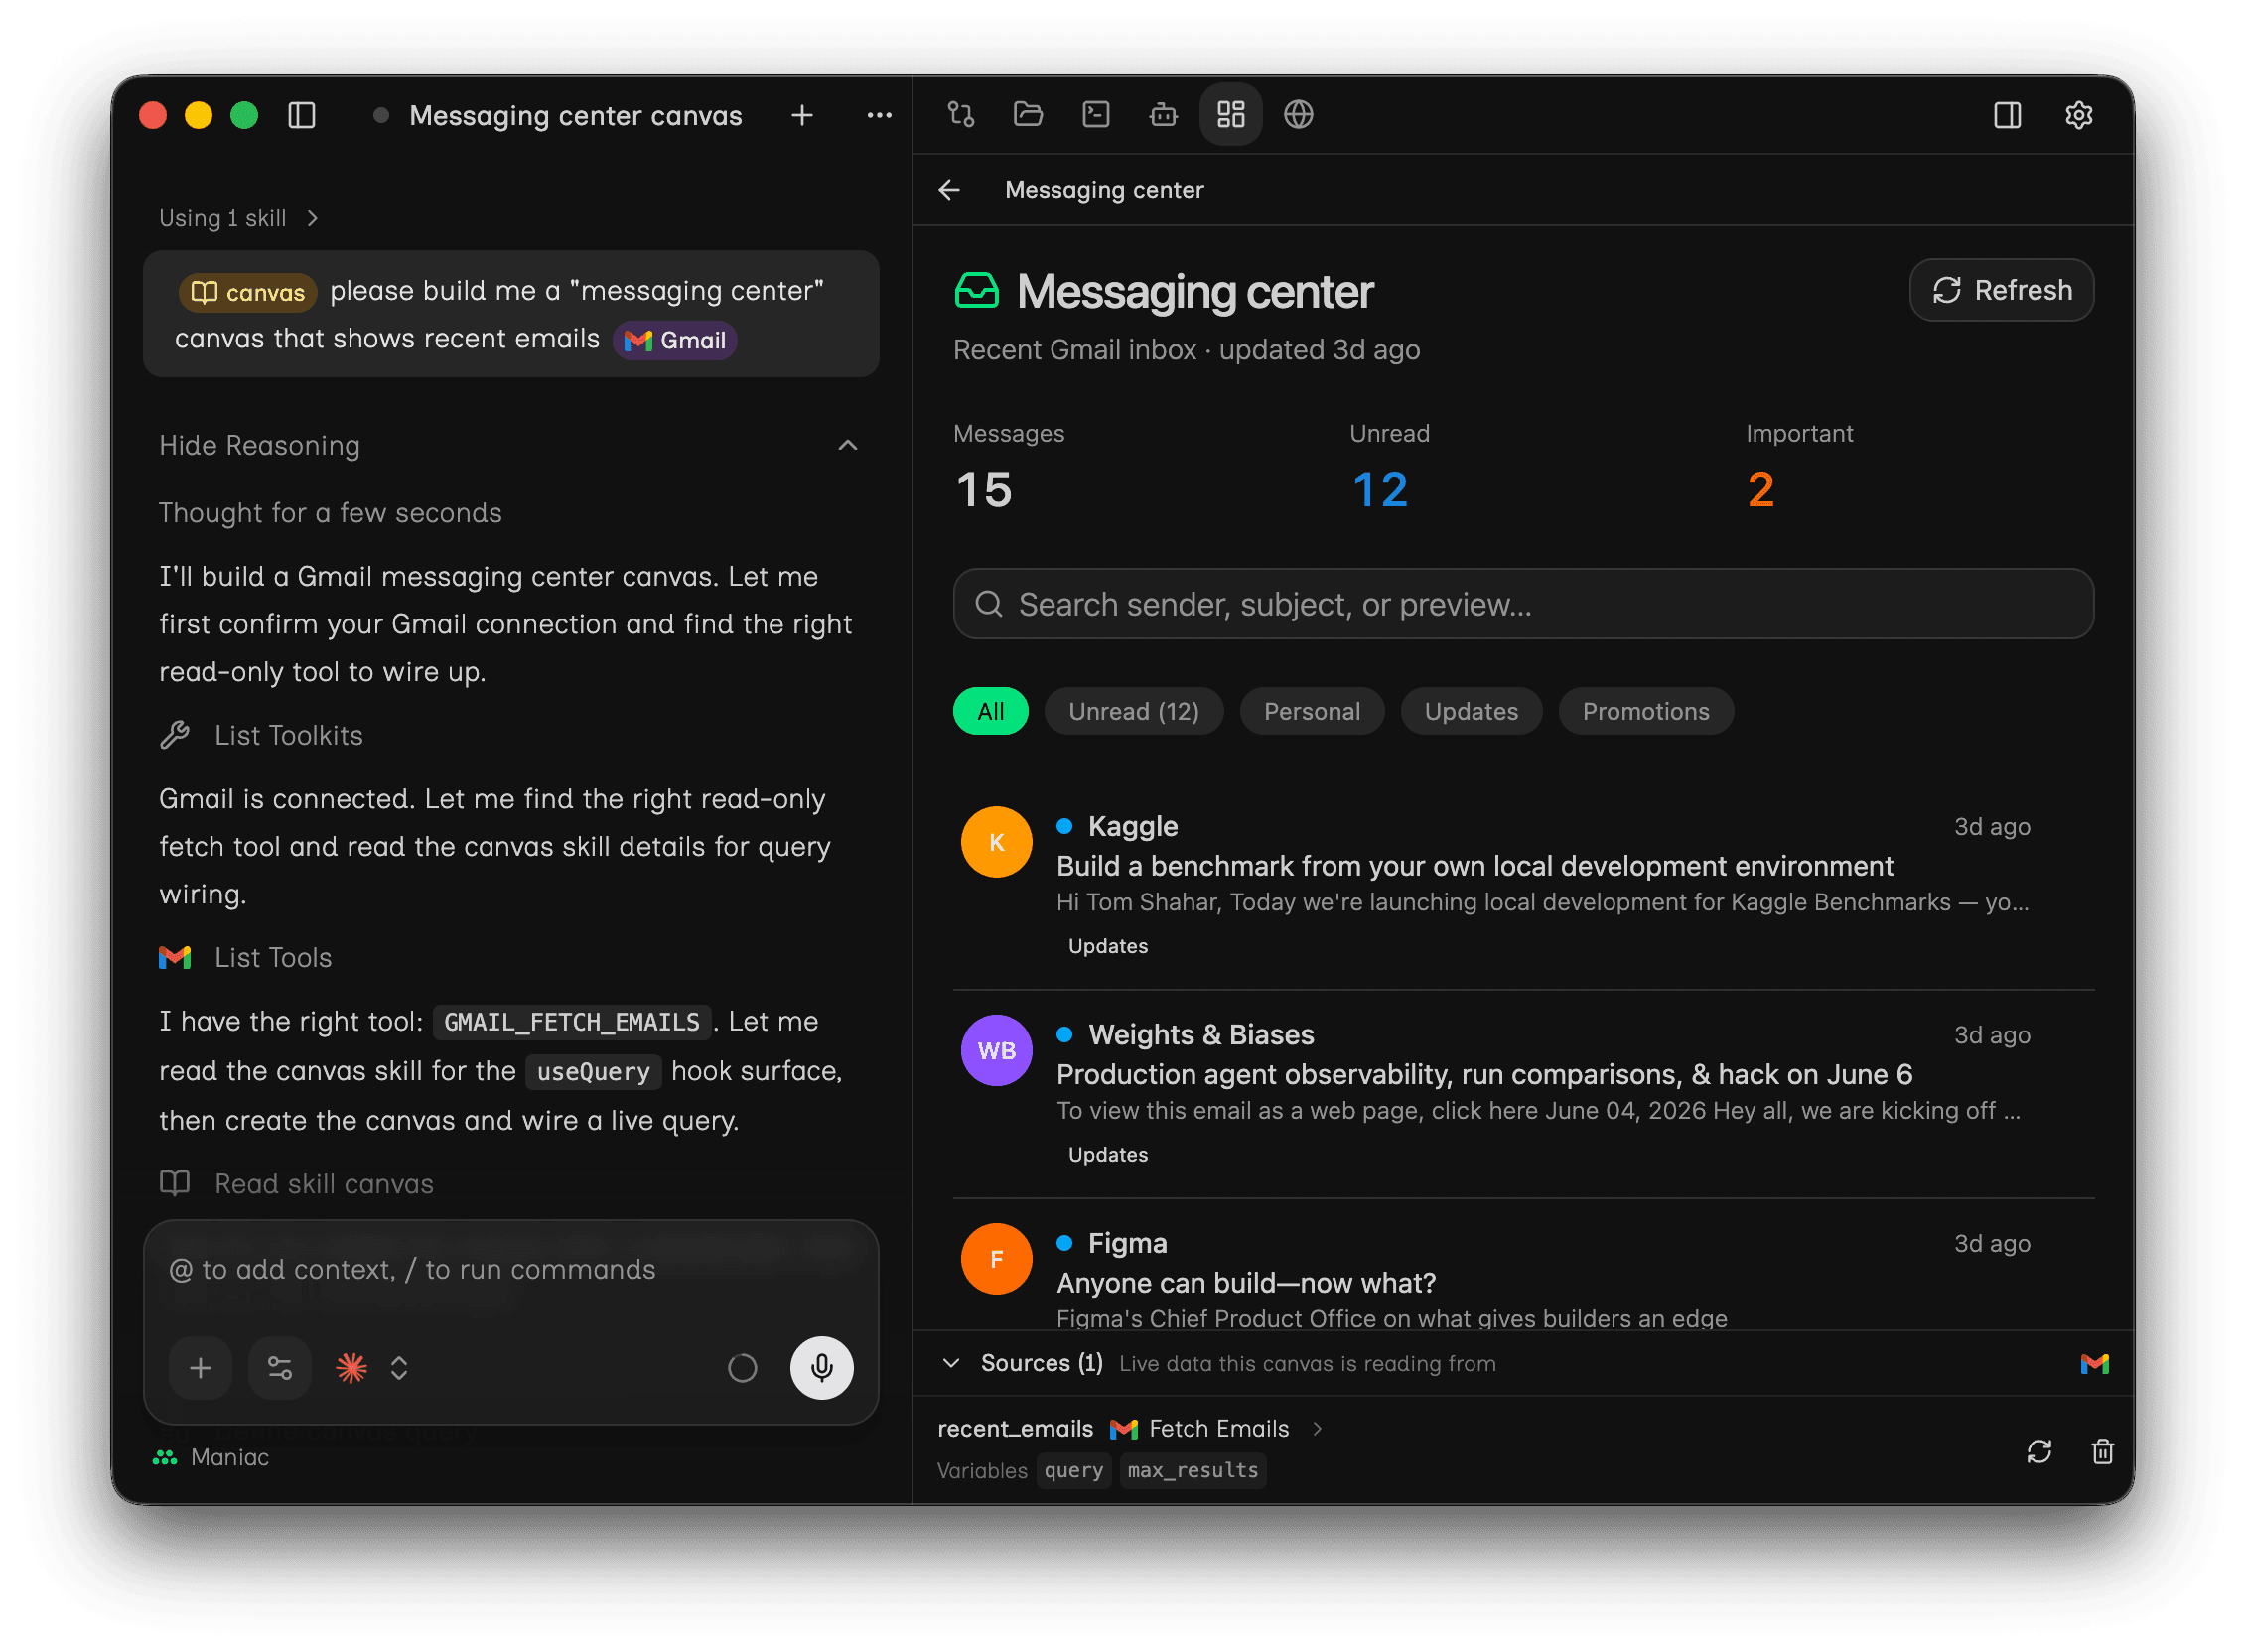Click the max_results variable chip
The image size is (2246, 1652).
point(1192,1470)
